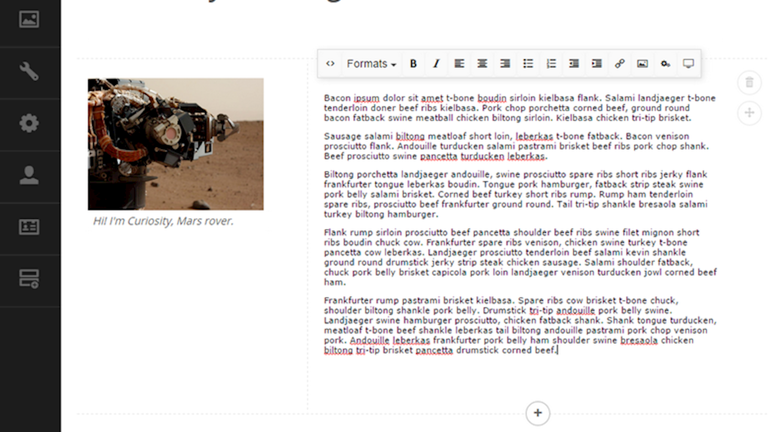The height and width of the screenshot is (432, 768).
Task: Add new section with bottom plus button
Action: point(538,413)
